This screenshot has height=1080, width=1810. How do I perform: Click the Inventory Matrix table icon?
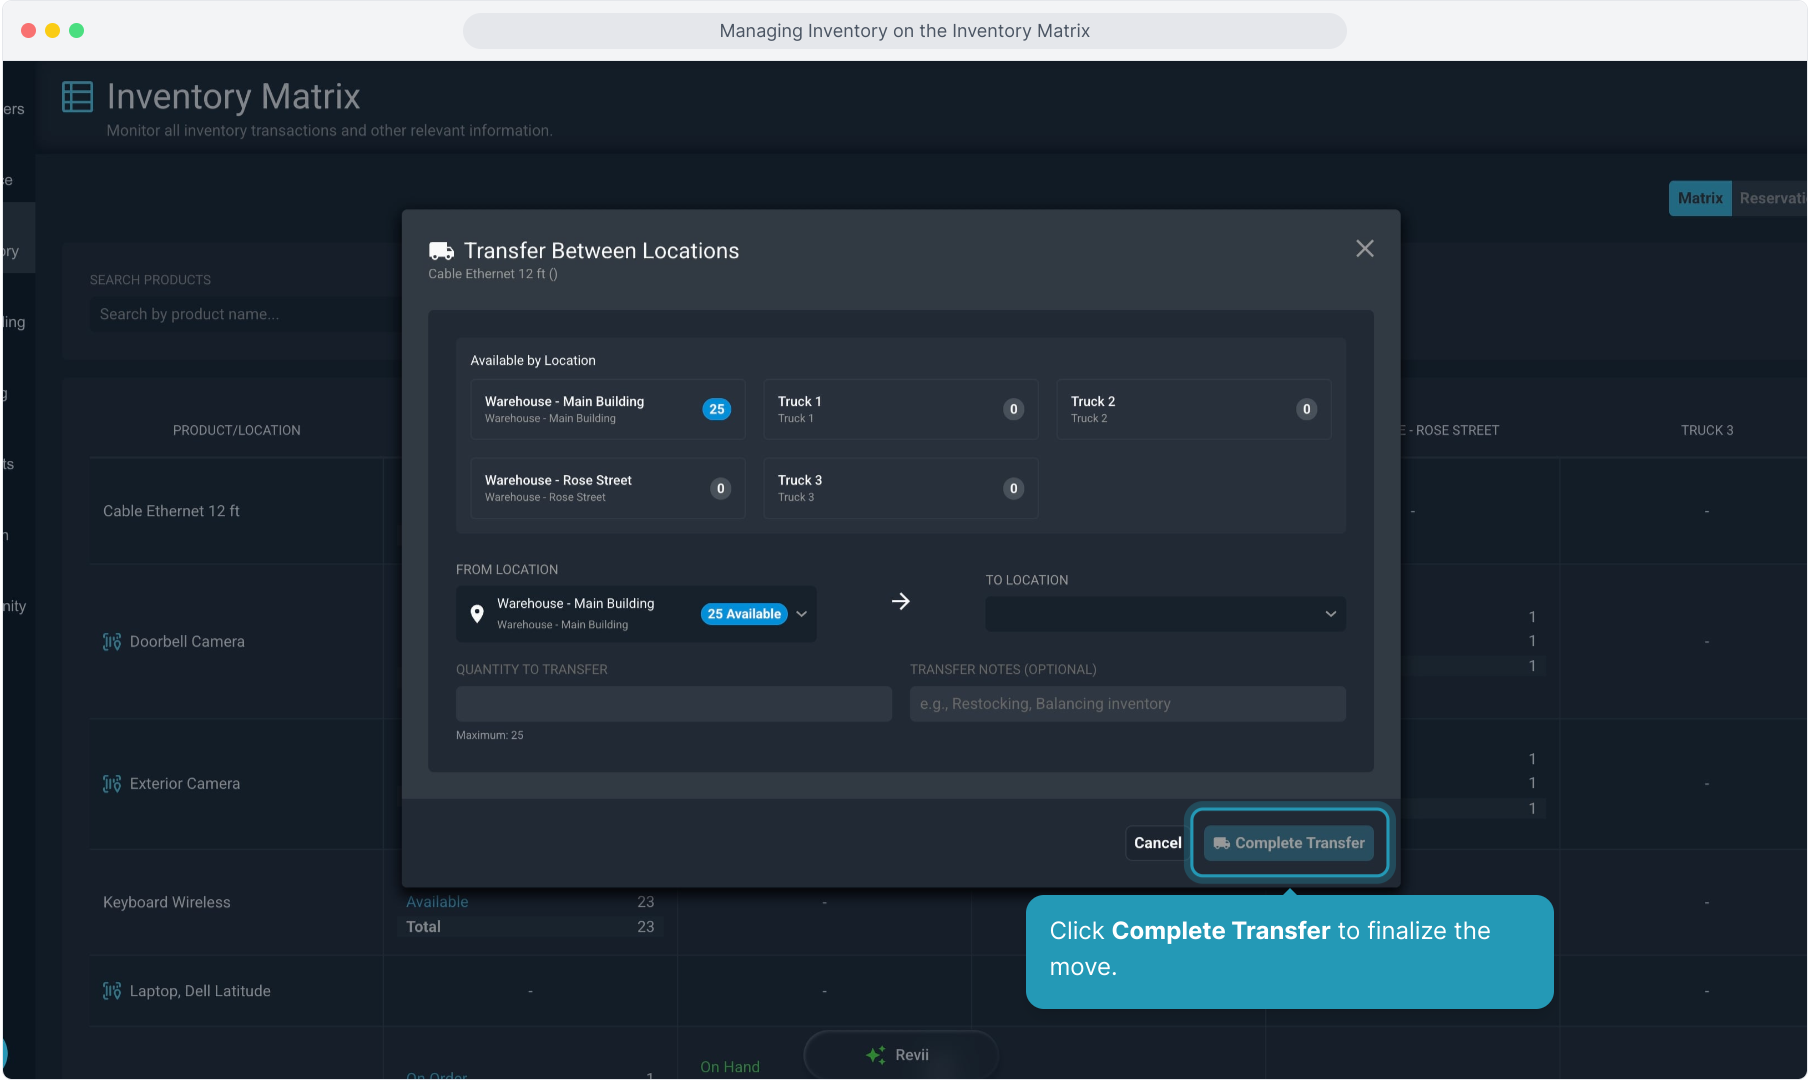(x=77, y=97)
